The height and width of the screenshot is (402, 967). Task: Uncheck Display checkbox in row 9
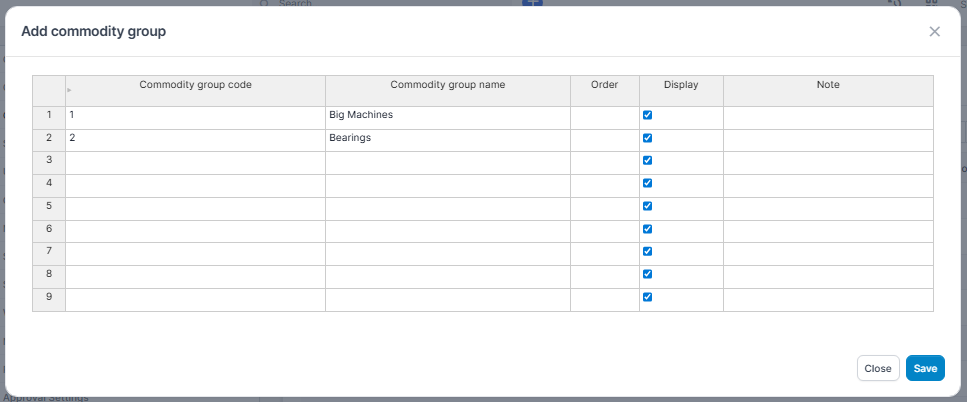[647, 297]
